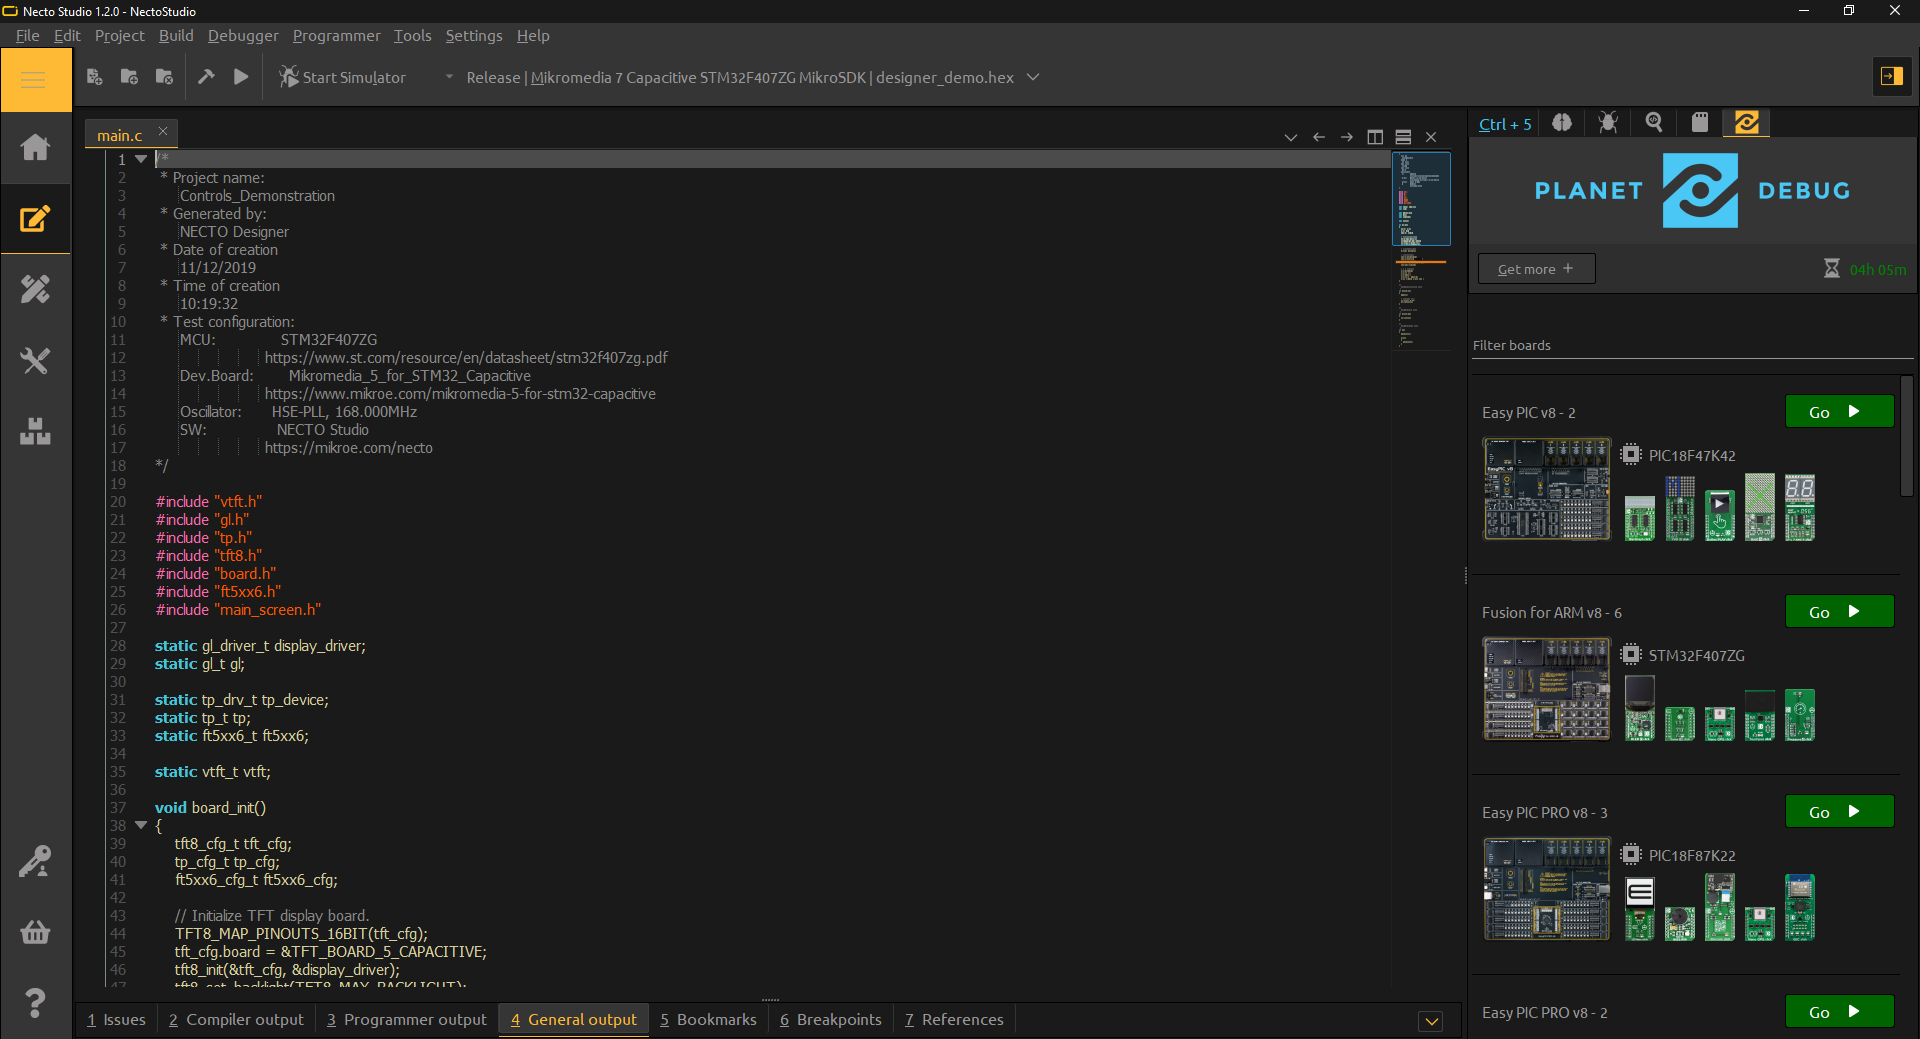This screenshot has width=1920, height=1039.
Task: Click Go for Easy PIC v8 - 2 board
Action: [1839, 412]
